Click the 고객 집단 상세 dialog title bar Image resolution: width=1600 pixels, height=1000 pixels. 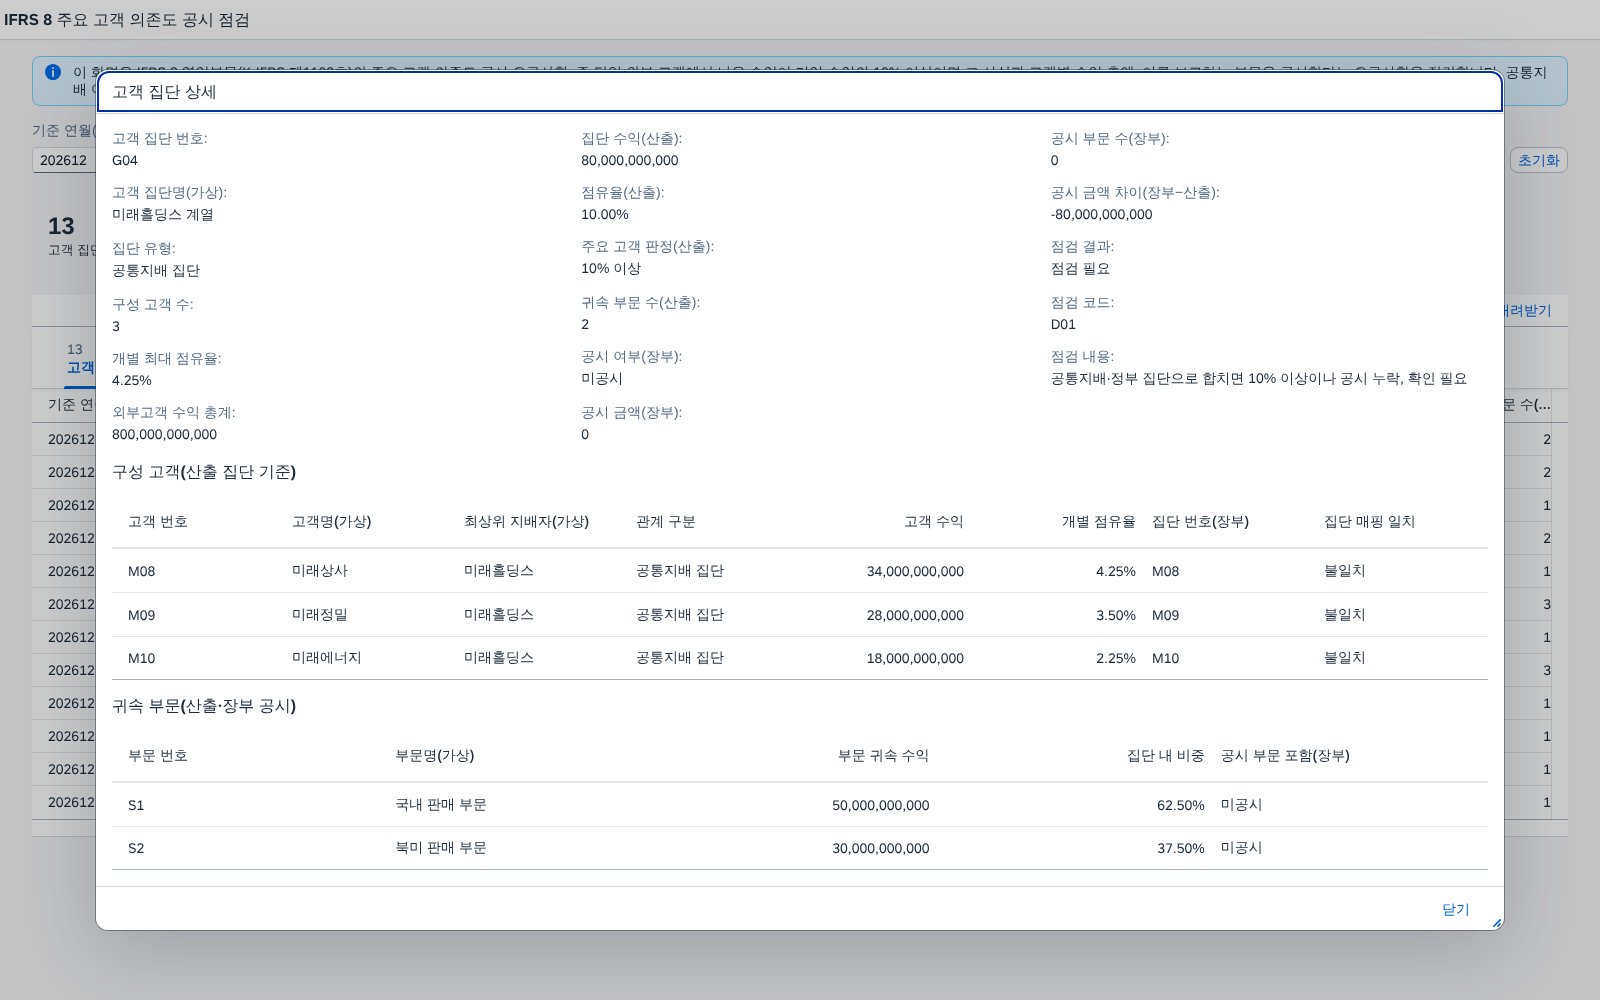(800, 92)
